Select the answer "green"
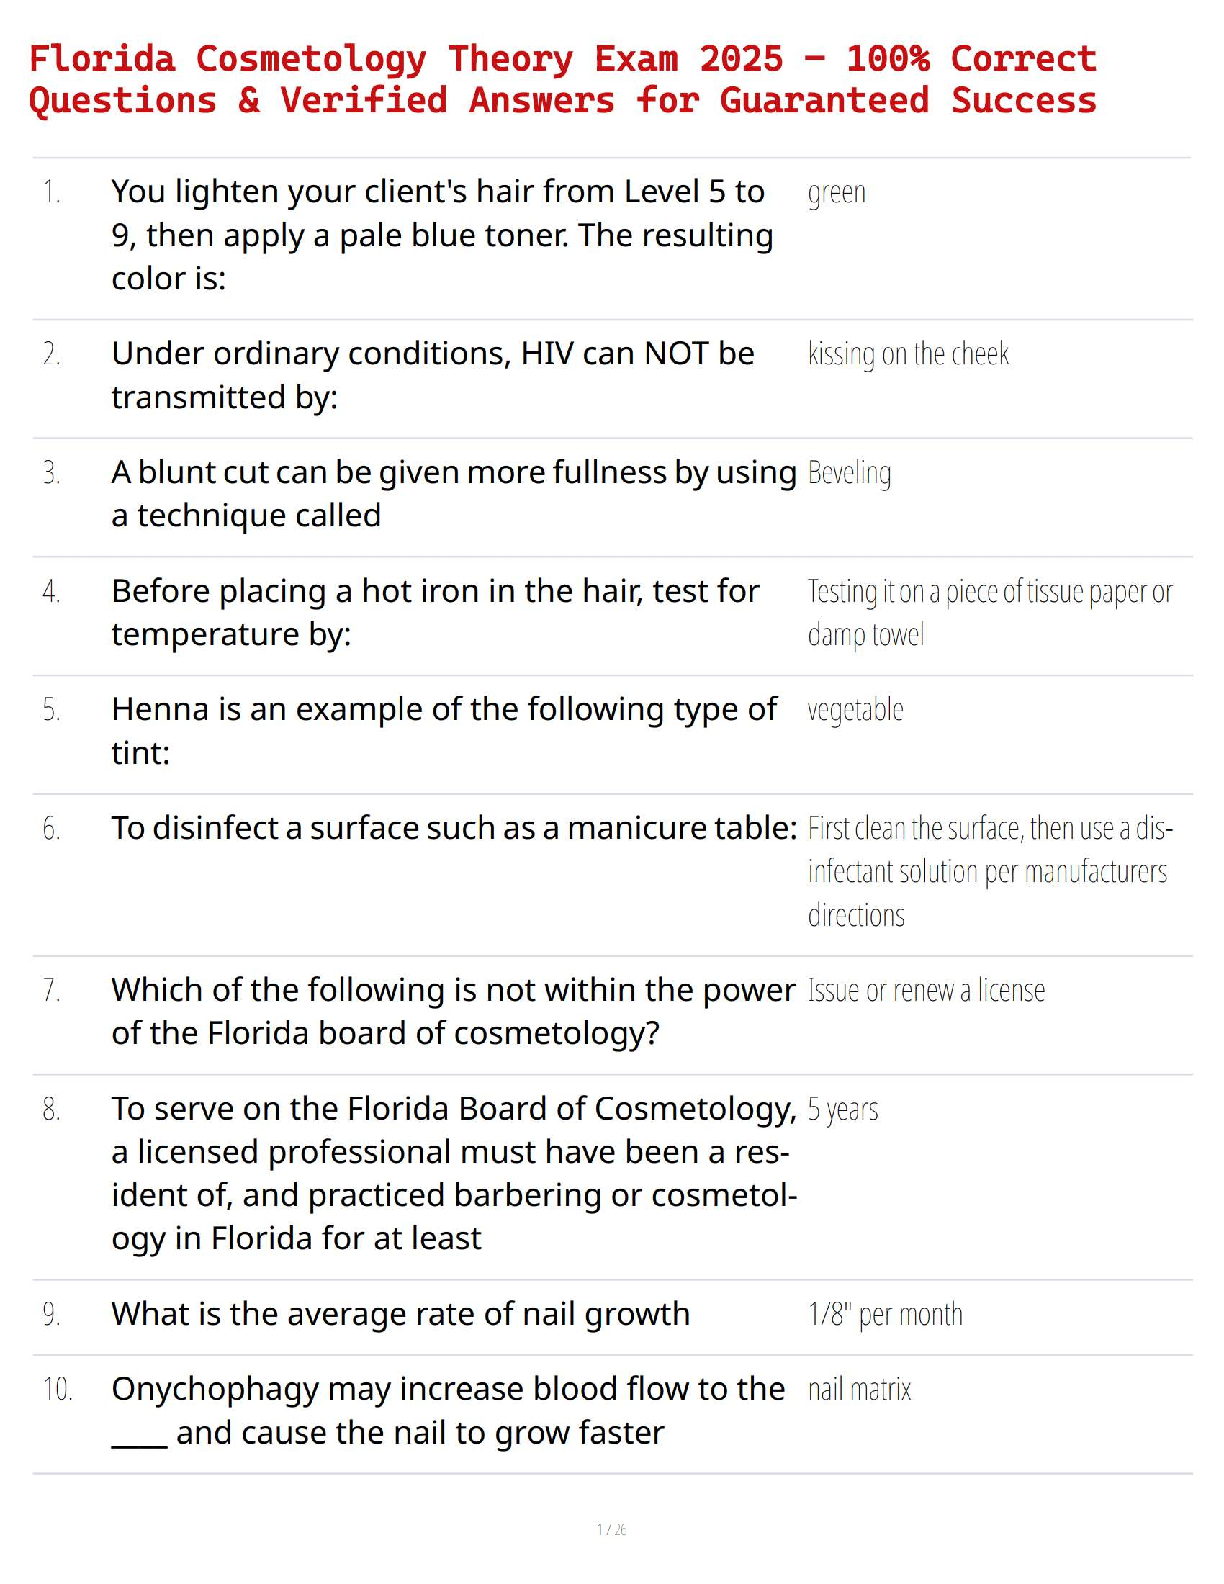The height and width of the screenshot is (1584, 1224). pos(837,192)
